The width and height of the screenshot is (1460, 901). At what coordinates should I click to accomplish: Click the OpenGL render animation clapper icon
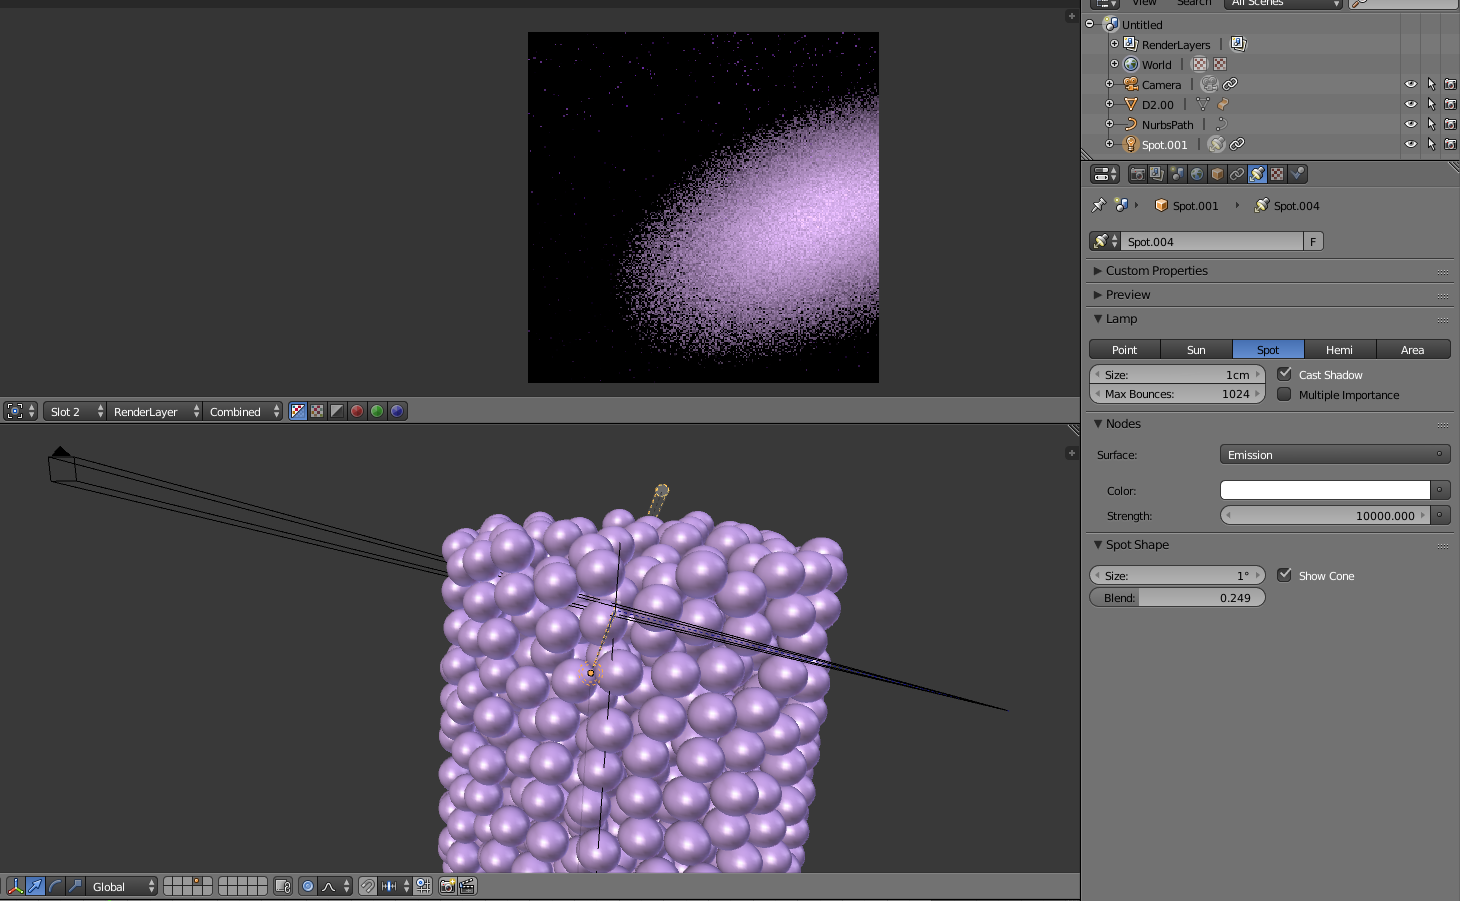467,886
